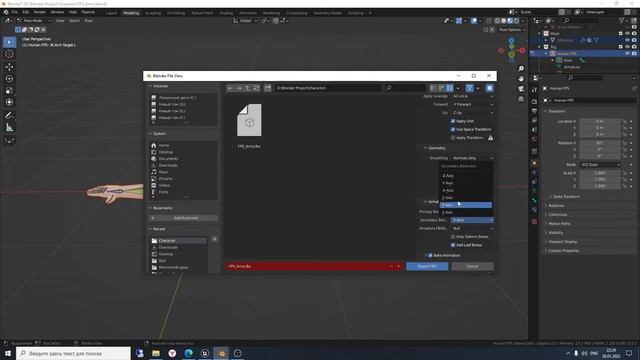Increment filename number with plus button
This screenshot has width=640, height=360.
pyautogui.click(x=399, y=266)
